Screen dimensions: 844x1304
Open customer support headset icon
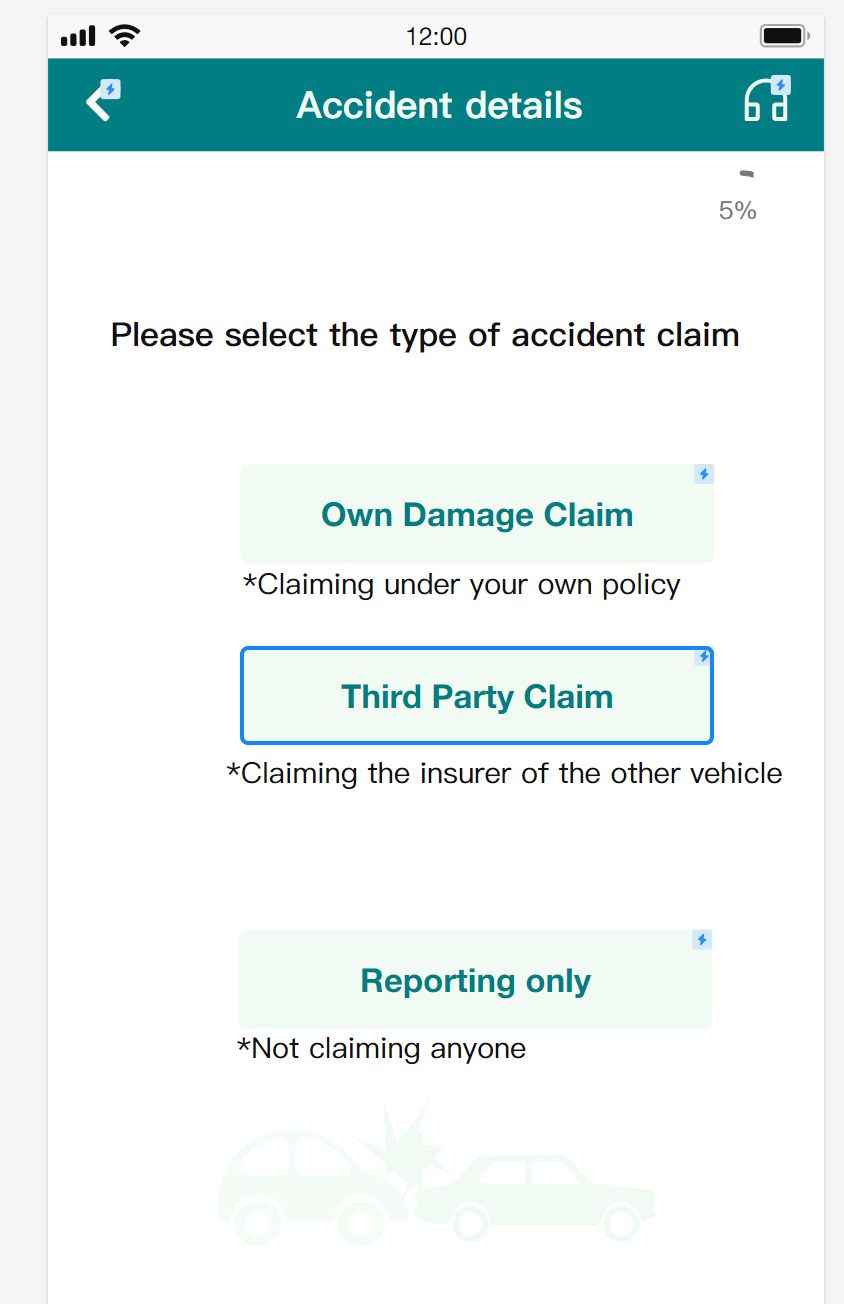click(x=764, y=103)
